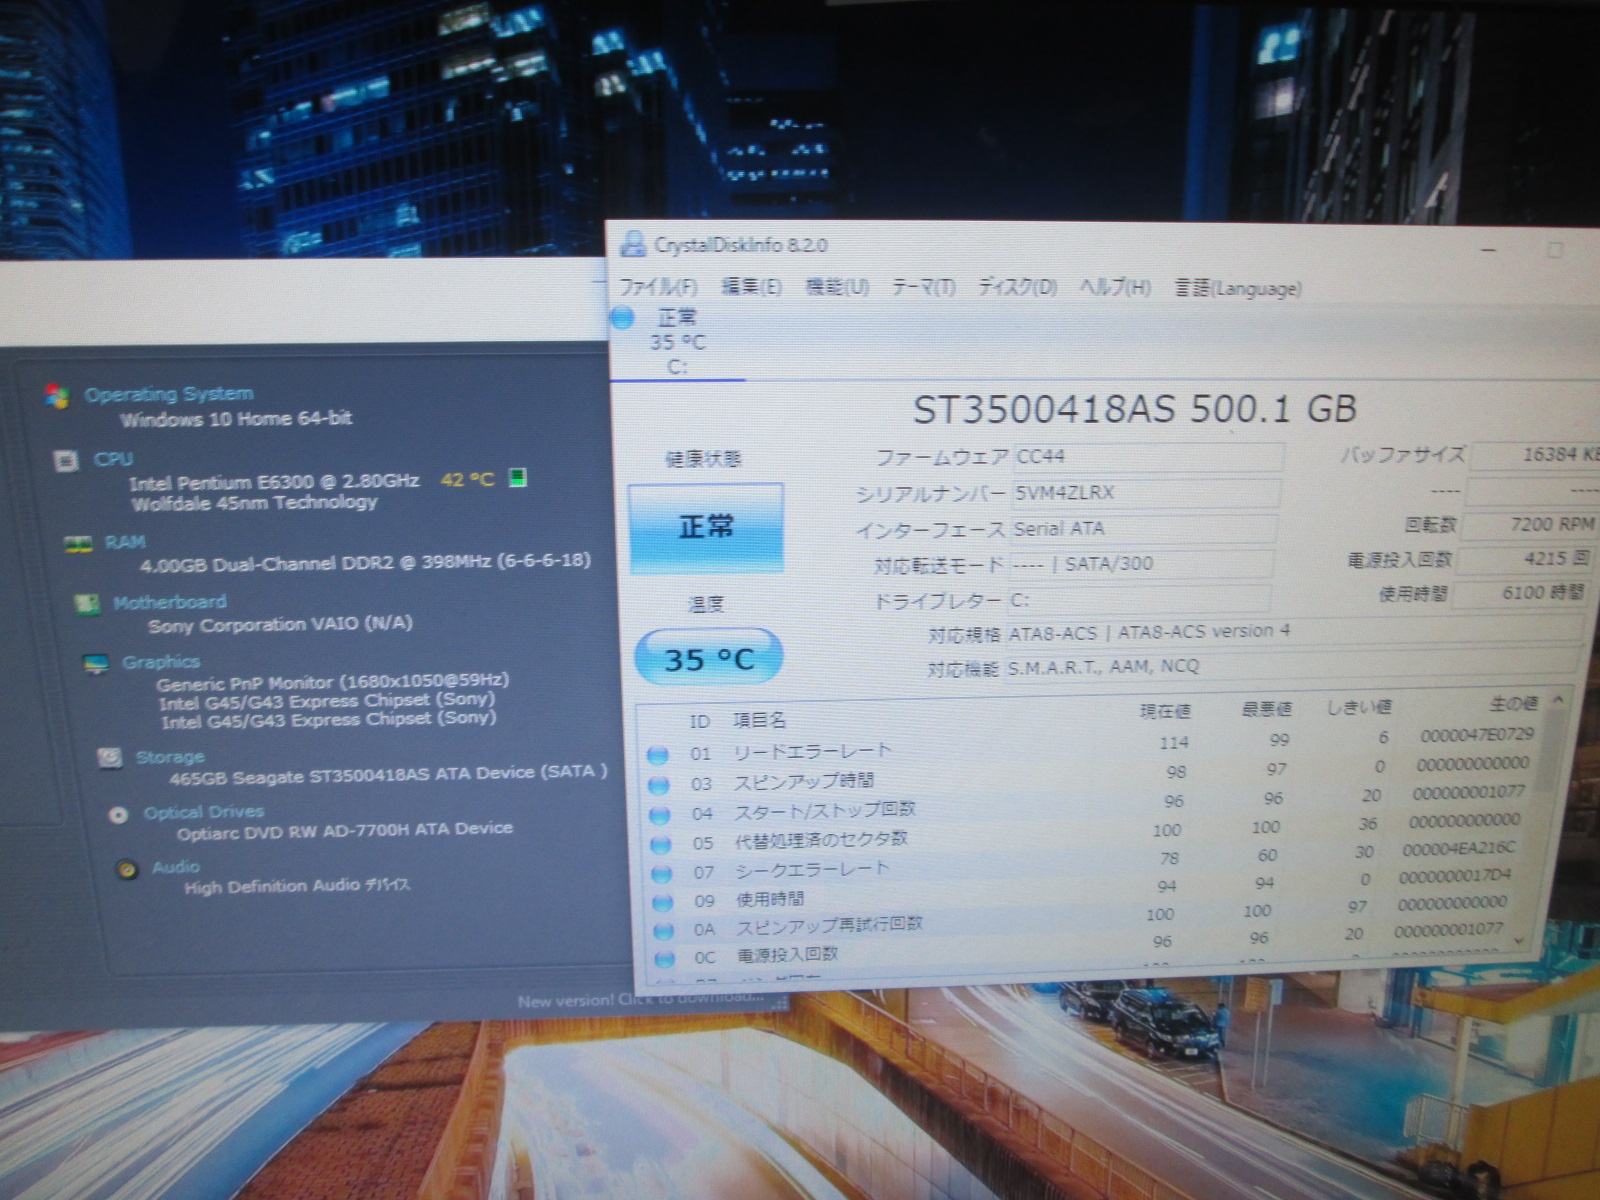This screenshot has width=1600, height=1200.
Task: Open the ディスク(D) menu
Action: point(1016,288)
